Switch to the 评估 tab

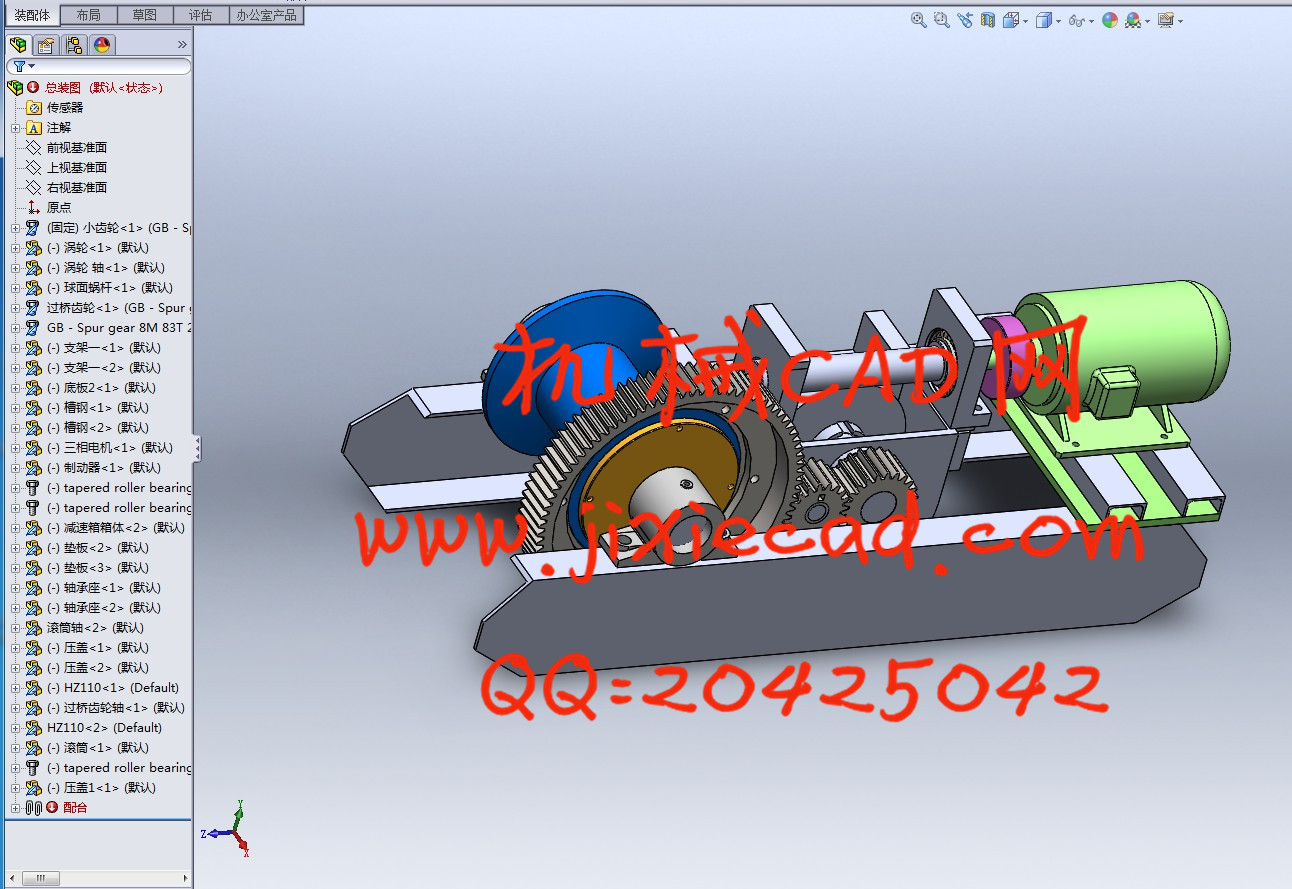pos(200,15)
